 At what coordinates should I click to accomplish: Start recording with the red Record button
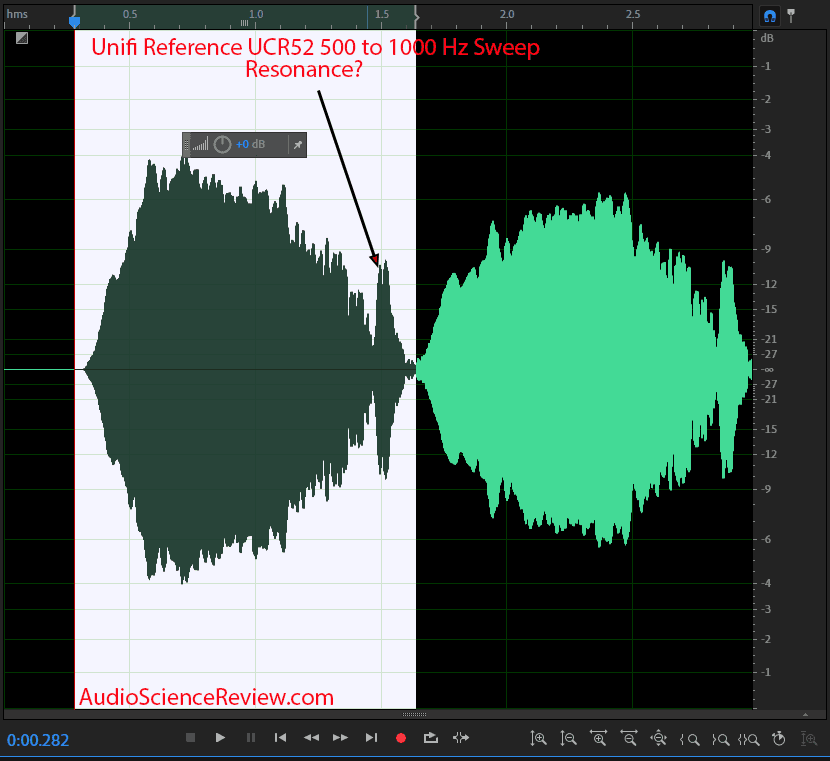(401, 738)
